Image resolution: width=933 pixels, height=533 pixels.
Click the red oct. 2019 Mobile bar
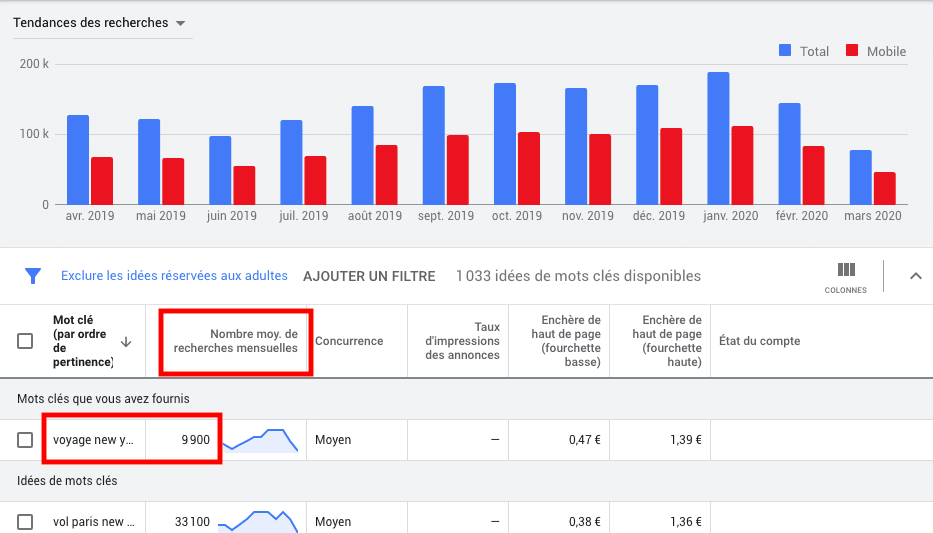pyautogui.click(x=528, y=168)
